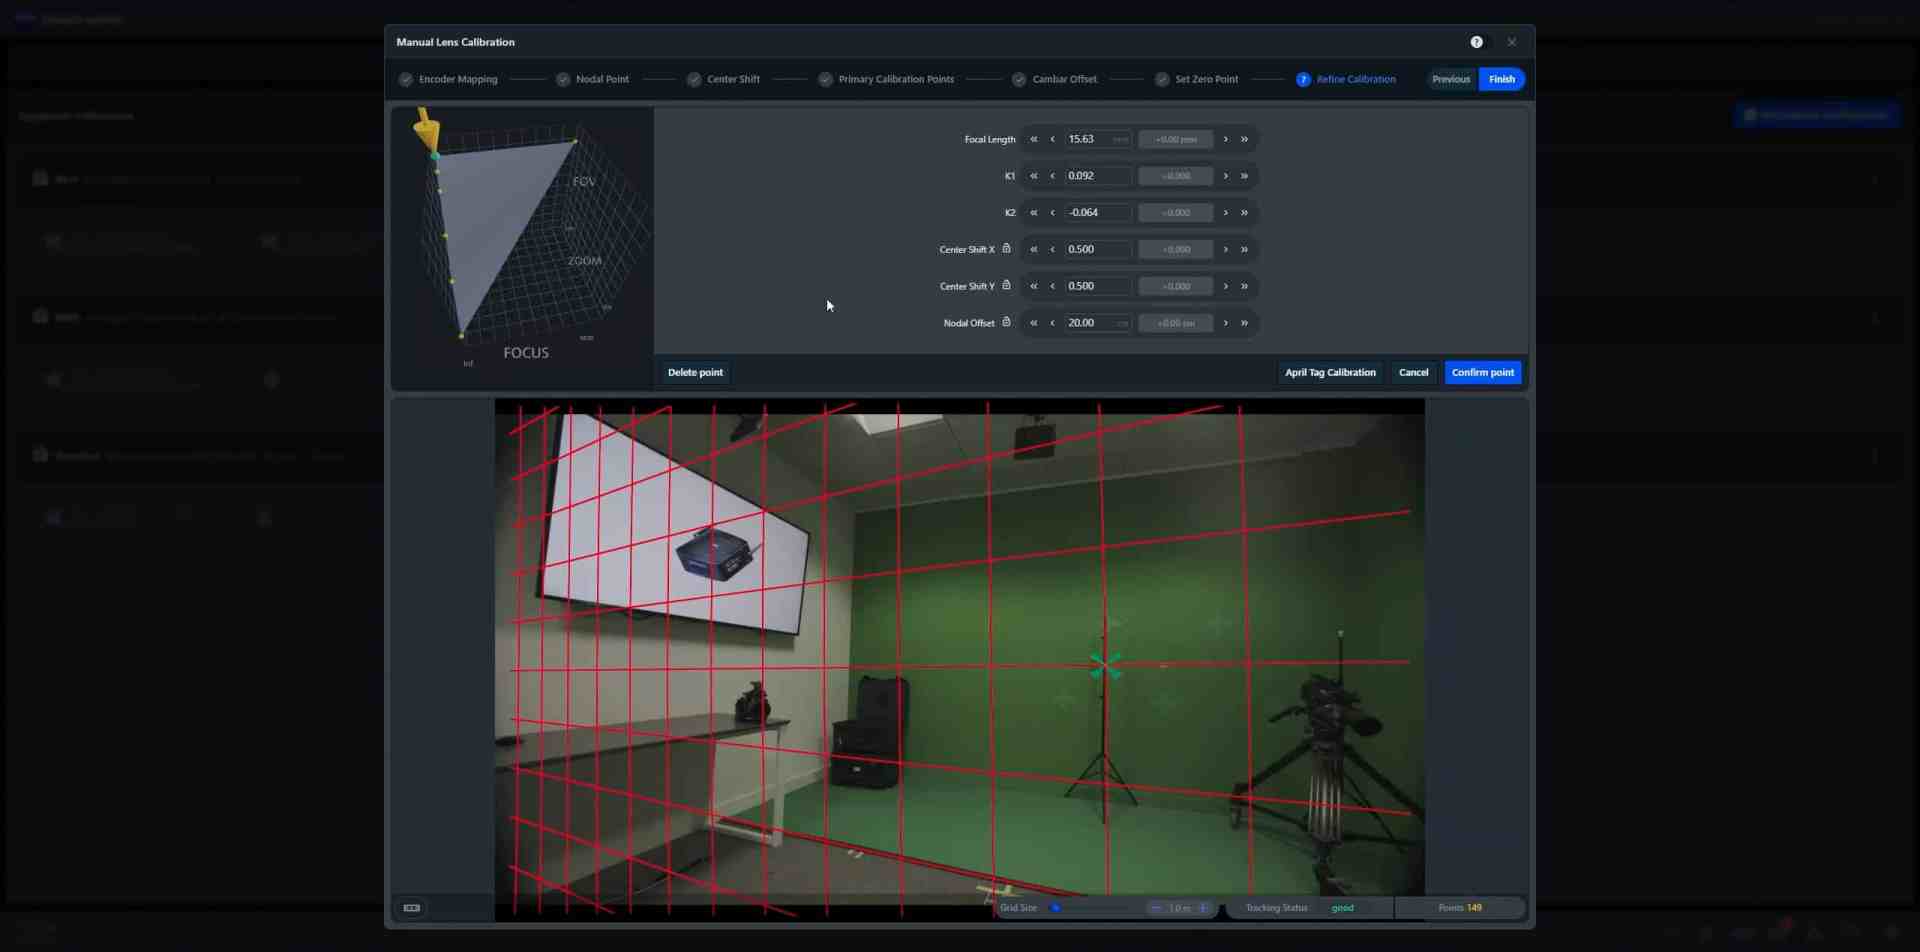1920x952 pixels.
Task: Toggle the lock beside Center Shift Y
Action: click(1006, 285)
